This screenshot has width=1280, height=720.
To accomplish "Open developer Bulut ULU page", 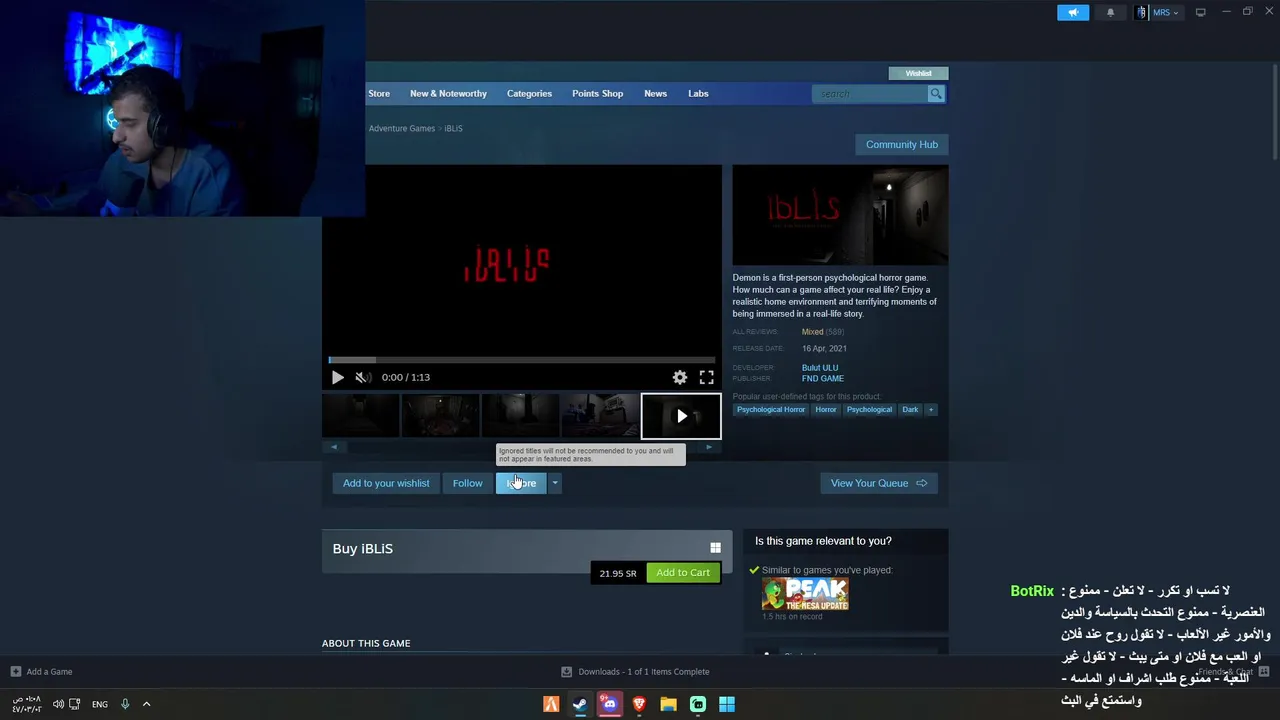I will [820, 368].
